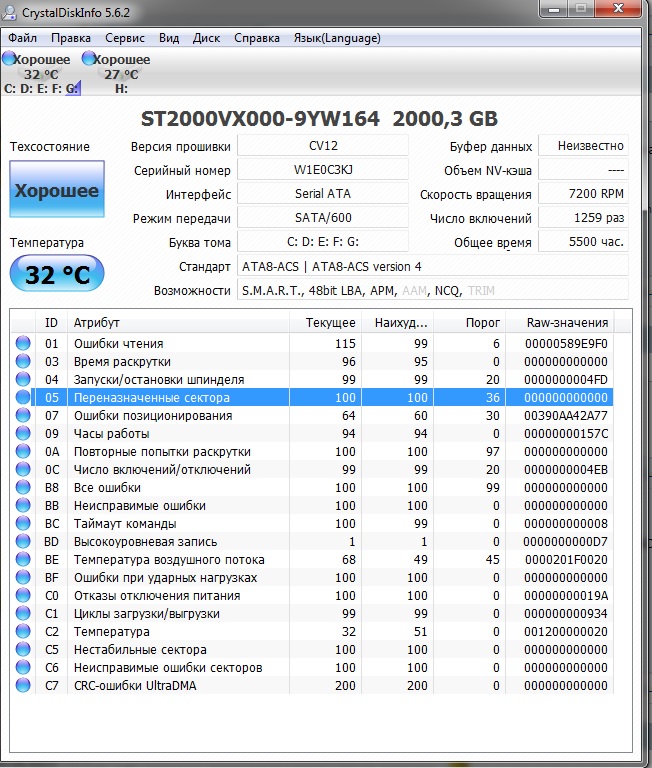Click the firmware version field CV12
This screenshot has width=652, height=768.
323,145
